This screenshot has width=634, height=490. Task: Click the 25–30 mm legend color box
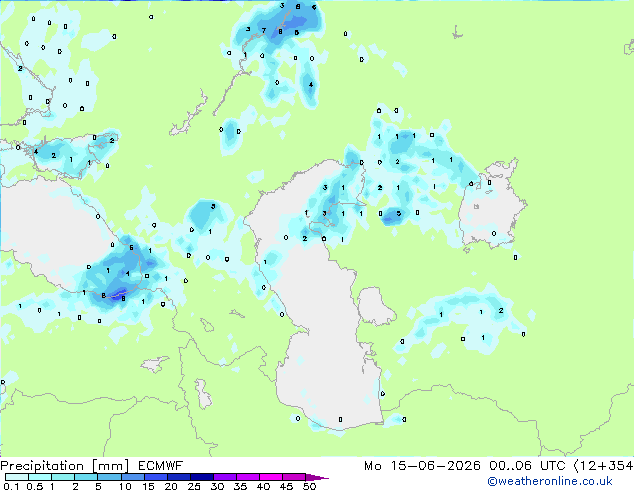[201, 477]
